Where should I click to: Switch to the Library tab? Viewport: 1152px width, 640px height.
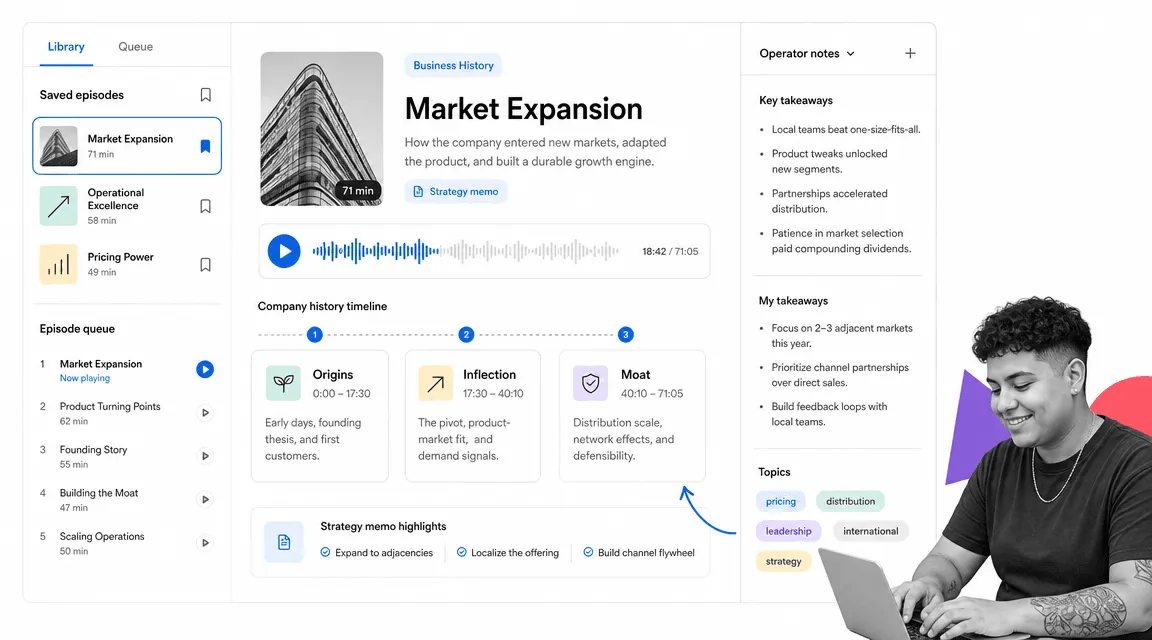(65, 46)
